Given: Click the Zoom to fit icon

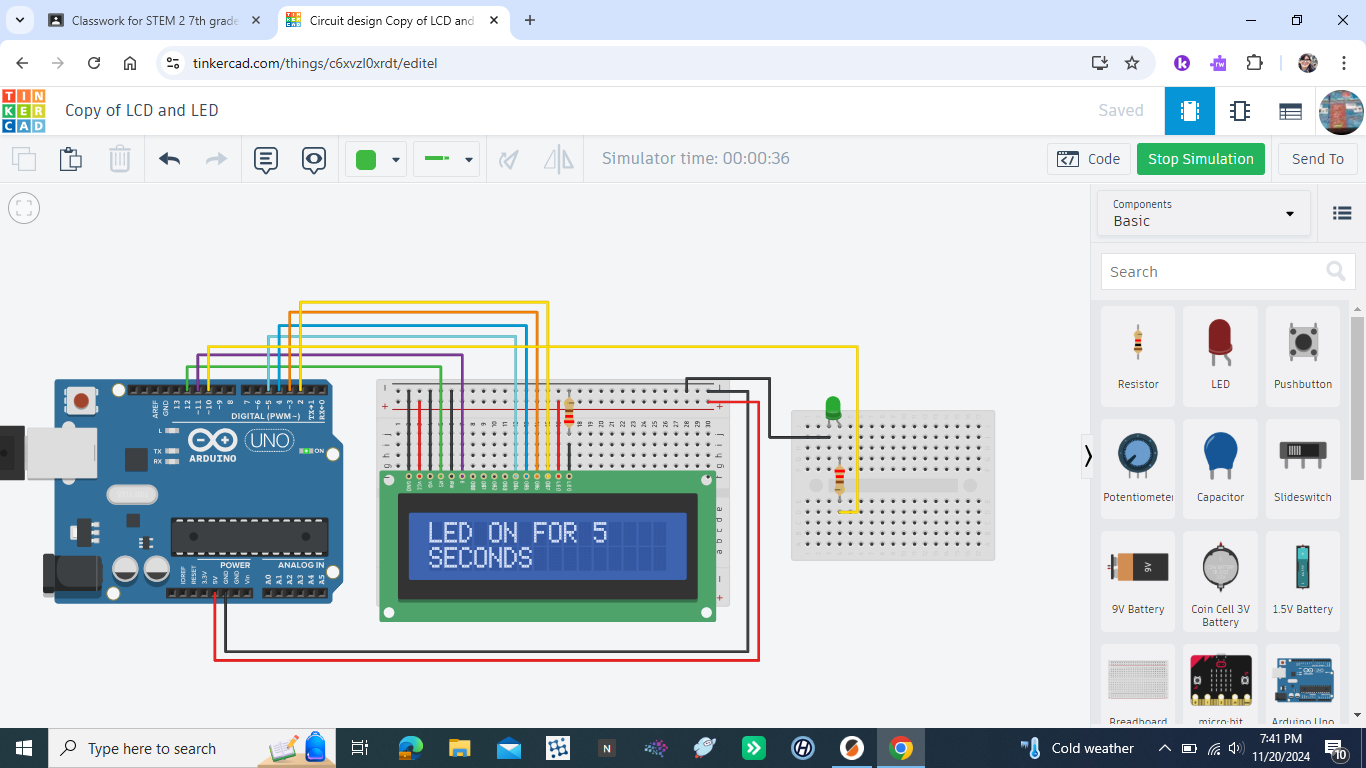Looking at the screenshot, I should 23,208.
